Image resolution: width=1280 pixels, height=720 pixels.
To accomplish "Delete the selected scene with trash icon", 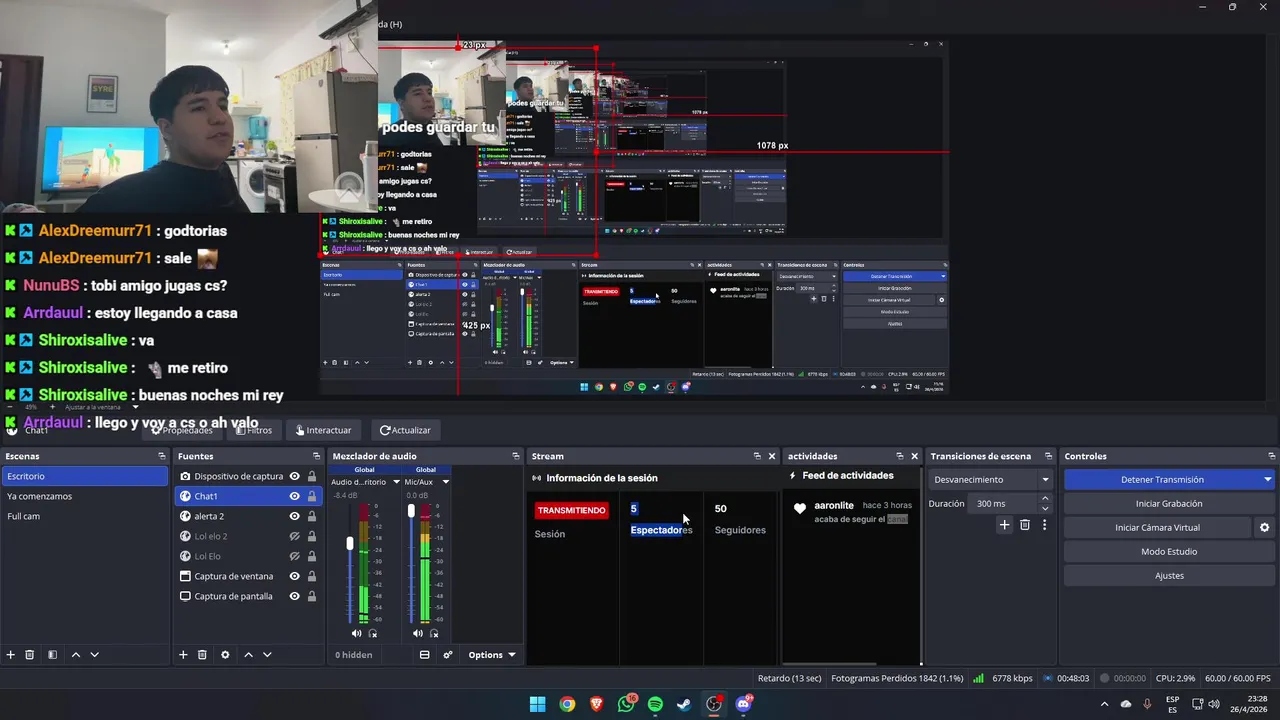I will [30, 655].
